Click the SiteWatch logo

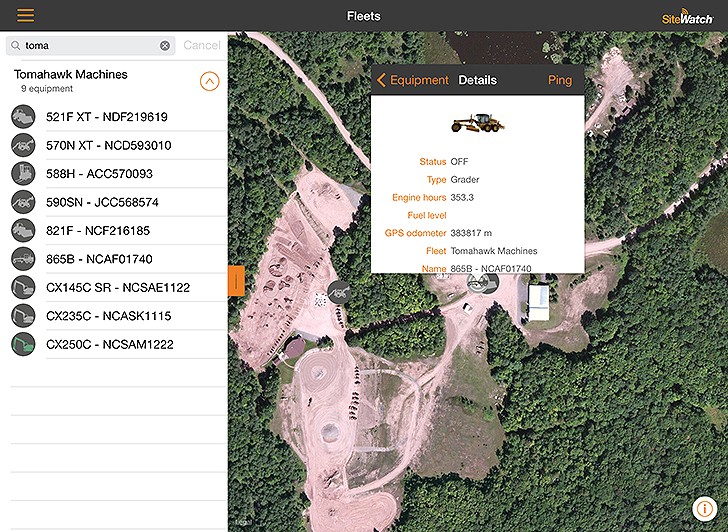pos(687,17)
